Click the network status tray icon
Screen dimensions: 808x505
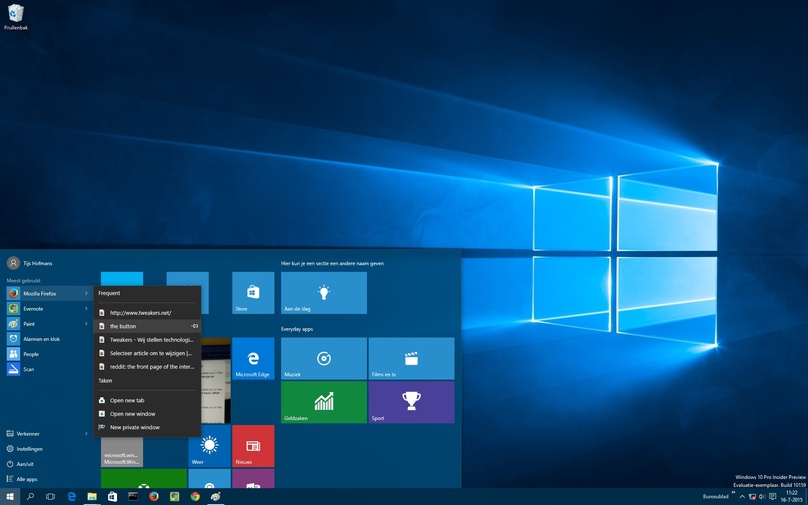752,497
